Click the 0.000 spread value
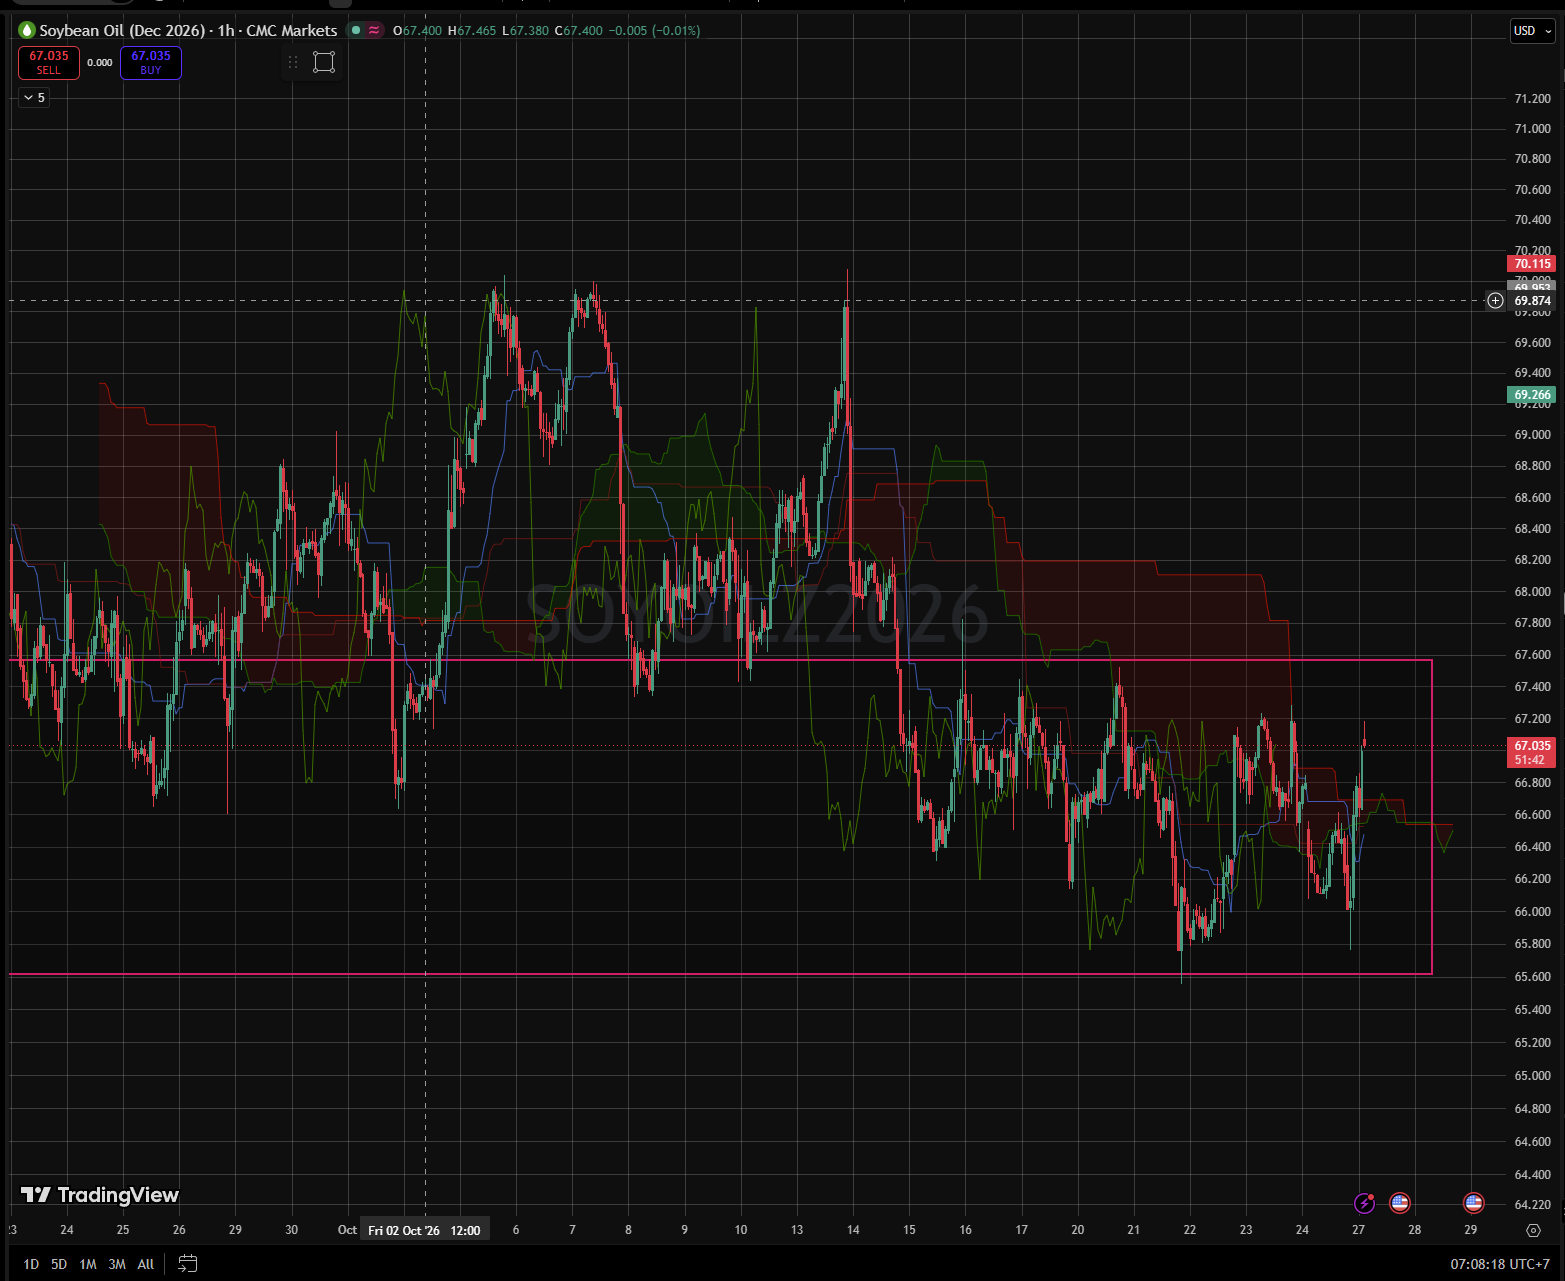The height and width of the screenshot is (1281, 1565). pyautogui.click(x=100, y=63)
